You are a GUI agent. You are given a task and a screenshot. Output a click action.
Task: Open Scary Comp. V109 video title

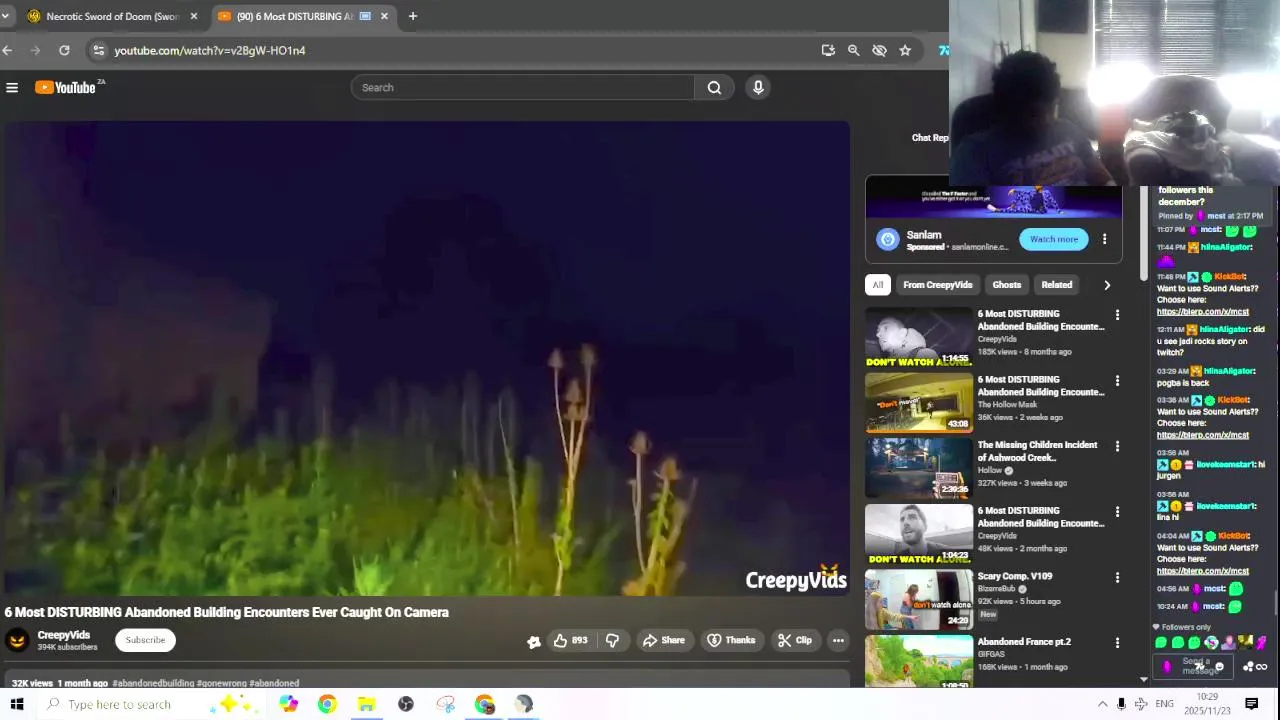(1014, 576)
